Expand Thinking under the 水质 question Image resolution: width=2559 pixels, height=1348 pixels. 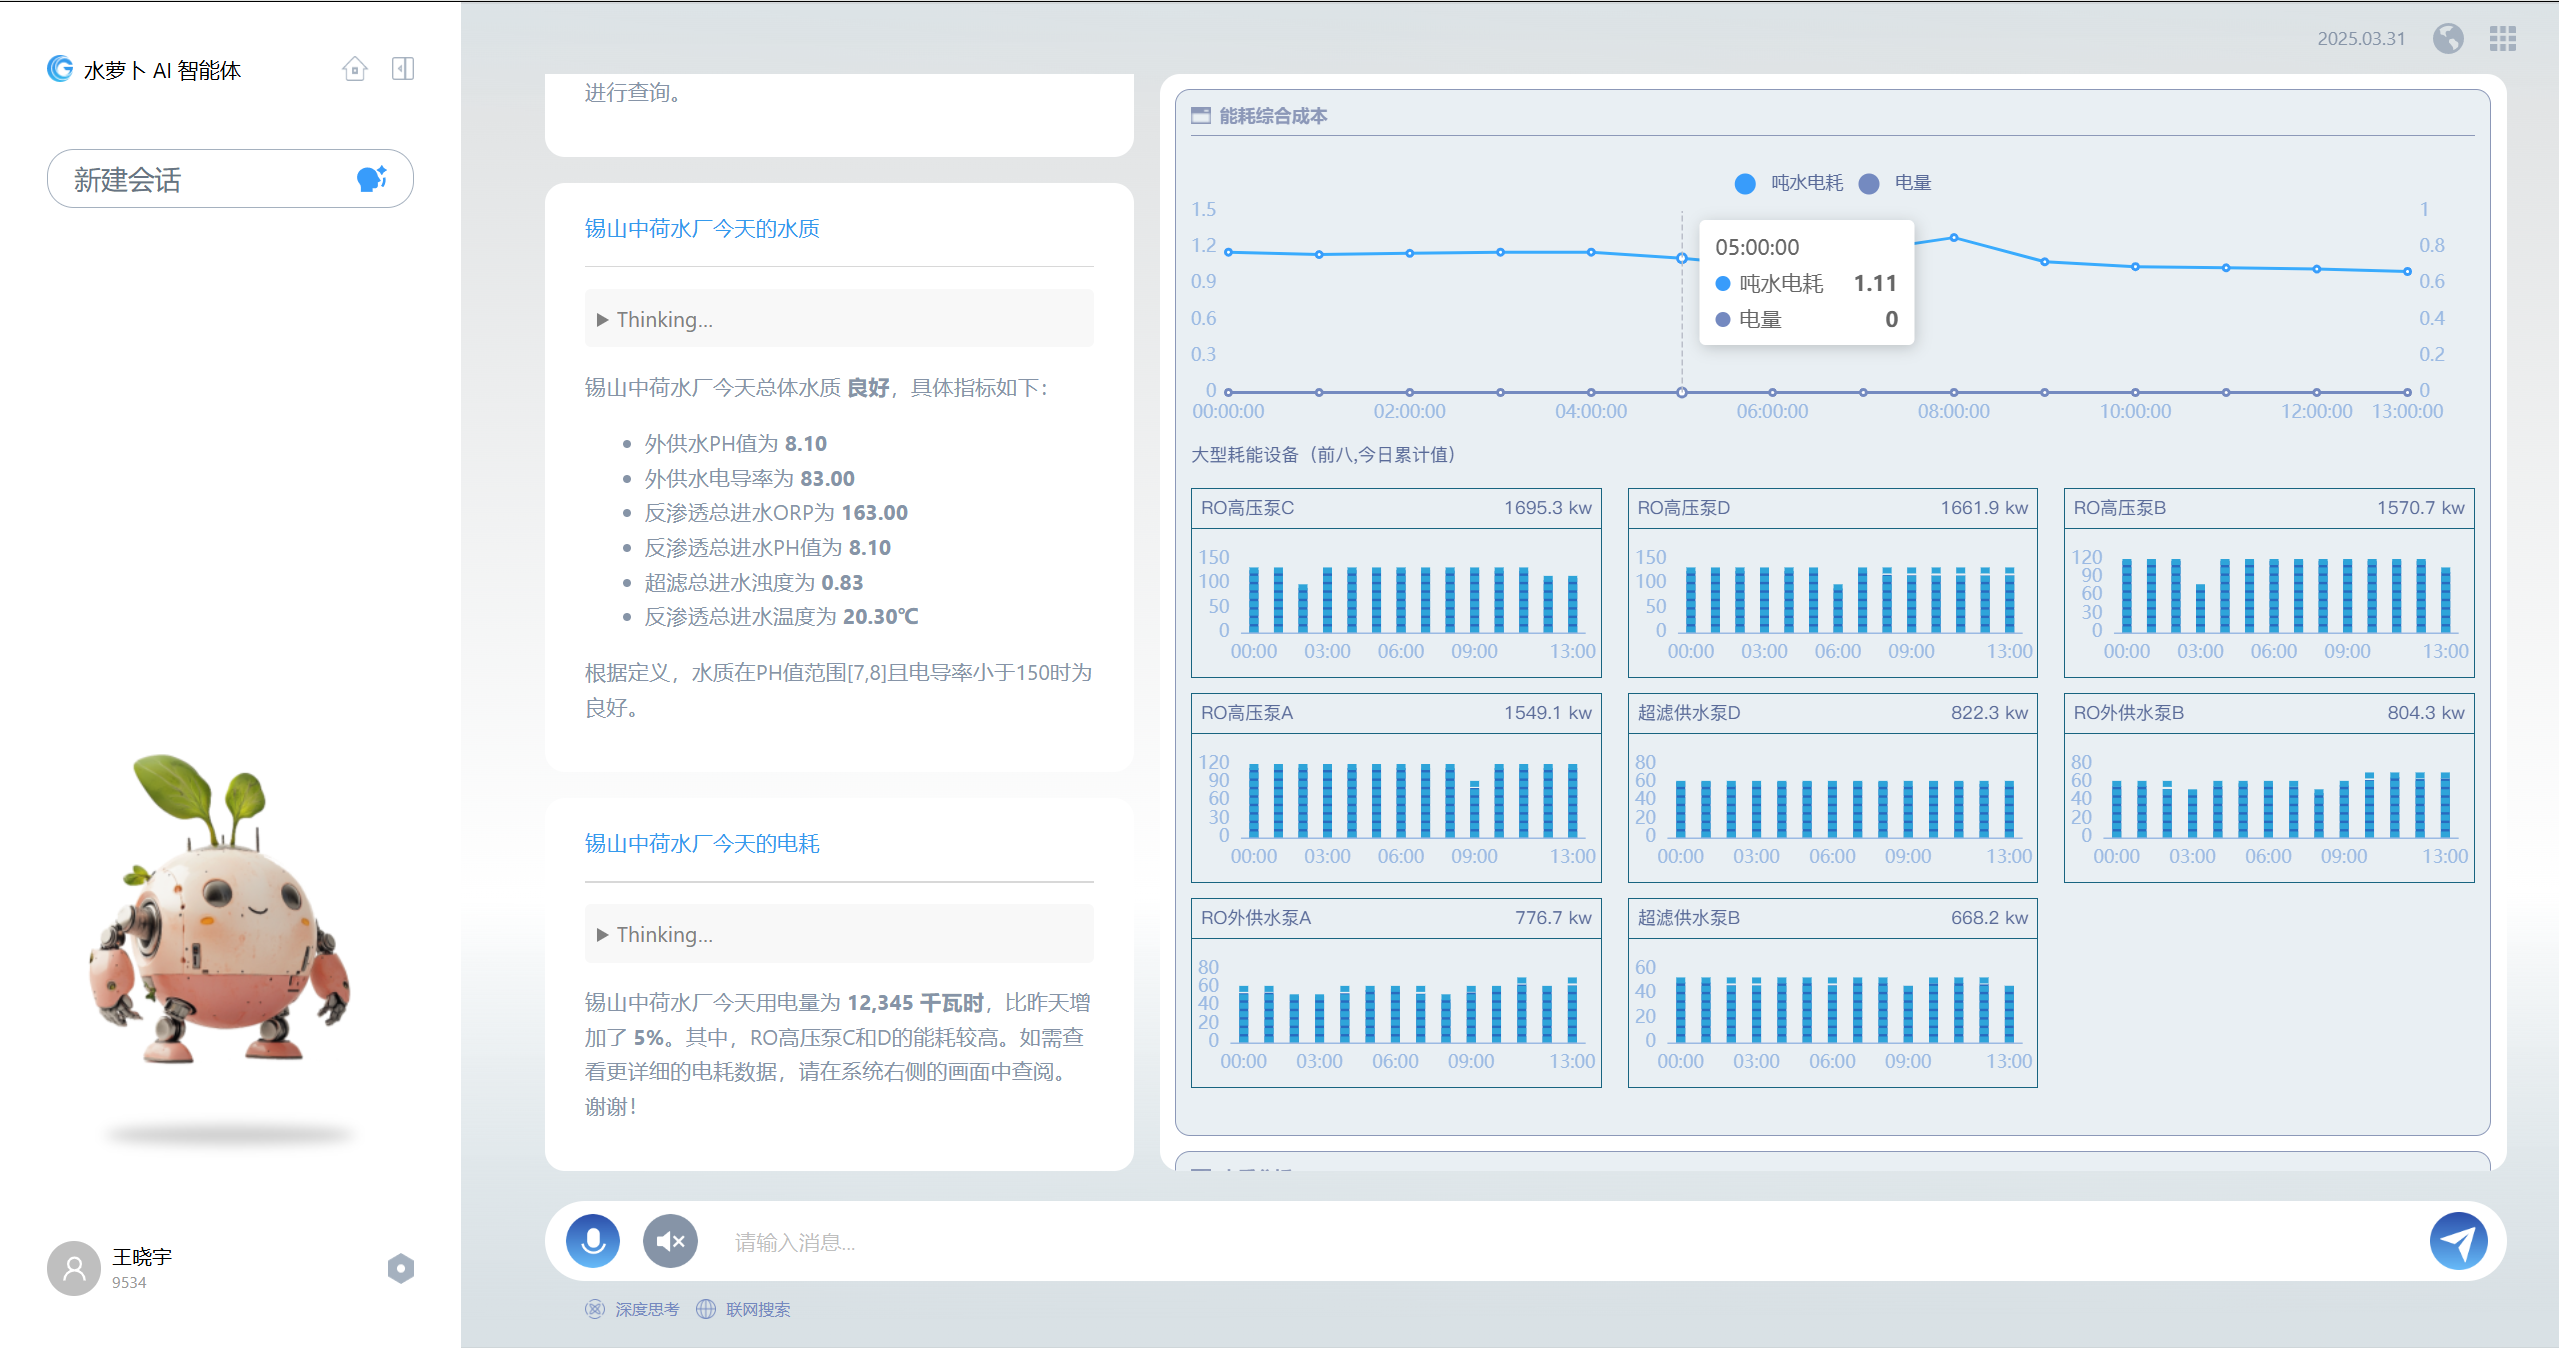coord(839,319)
